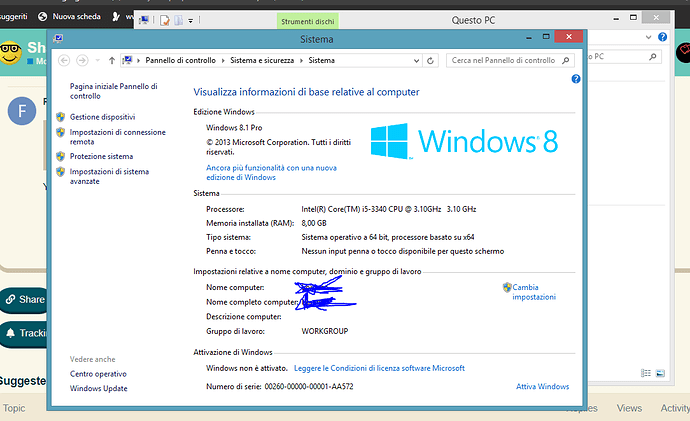
Task: Click Cambia impostazioni link
Action: pyautogui.click(x=534, y=292)
